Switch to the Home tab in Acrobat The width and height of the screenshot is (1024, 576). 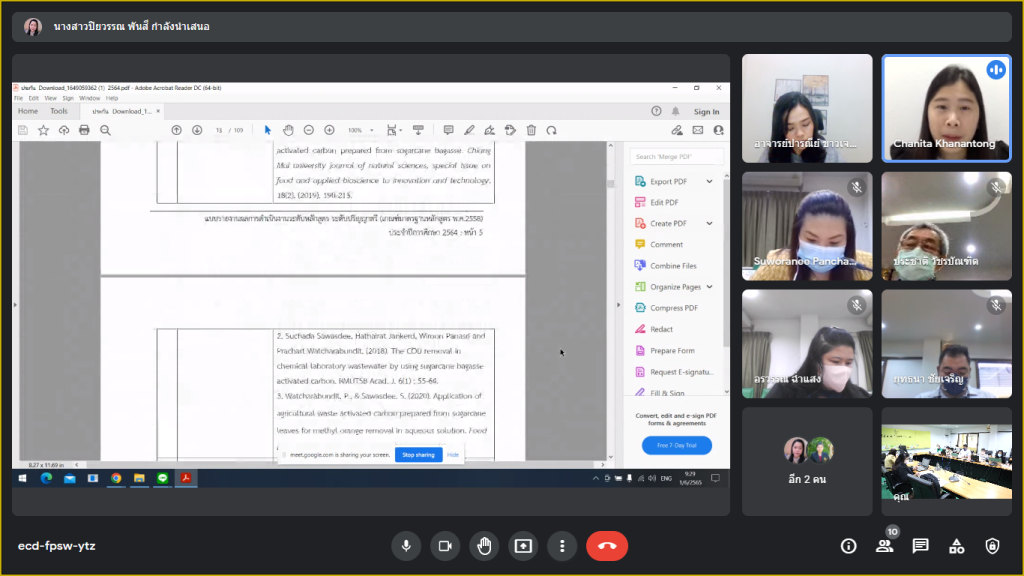coord(28,112)
